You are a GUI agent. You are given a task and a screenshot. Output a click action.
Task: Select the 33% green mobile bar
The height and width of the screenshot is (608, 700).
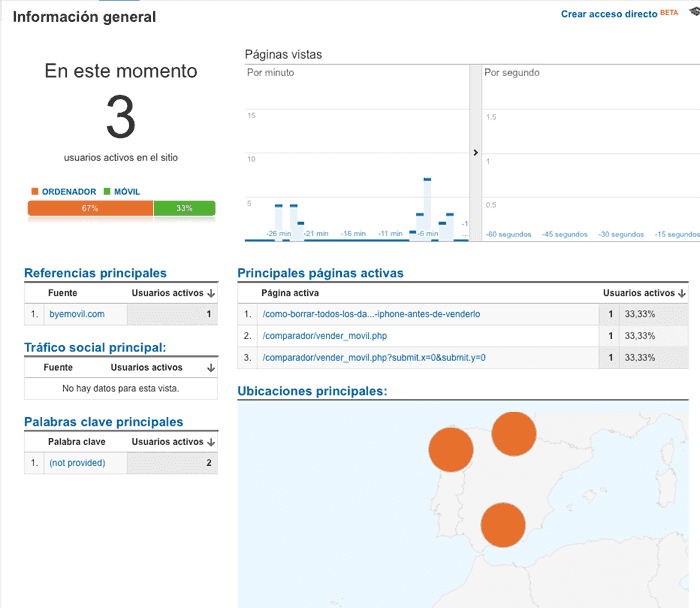[x=184, y=208]
